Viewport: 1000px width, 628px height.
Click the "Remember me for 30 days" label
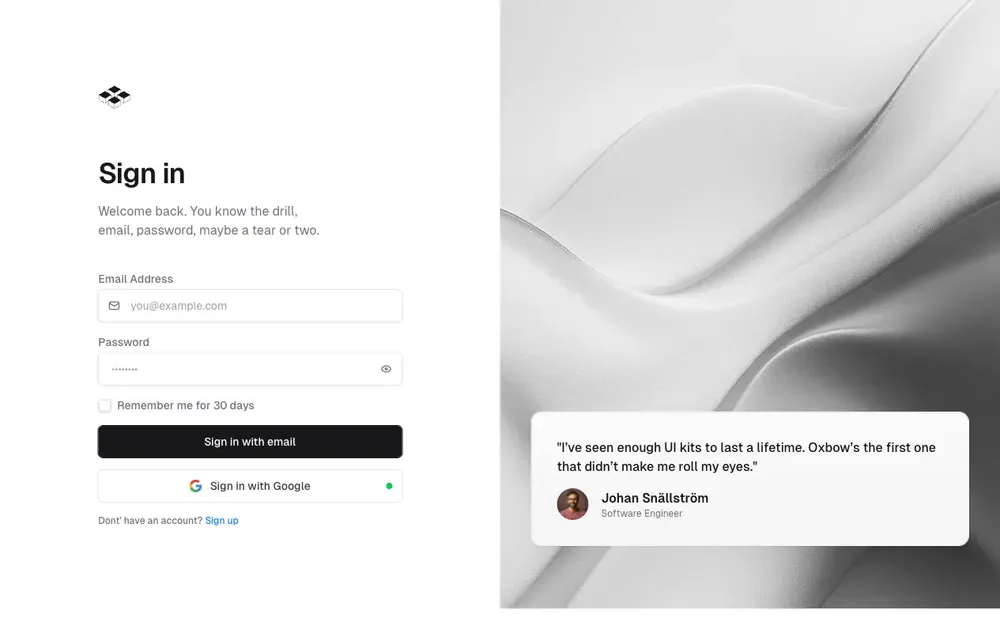pyautogui.click(x=186, y=406)
